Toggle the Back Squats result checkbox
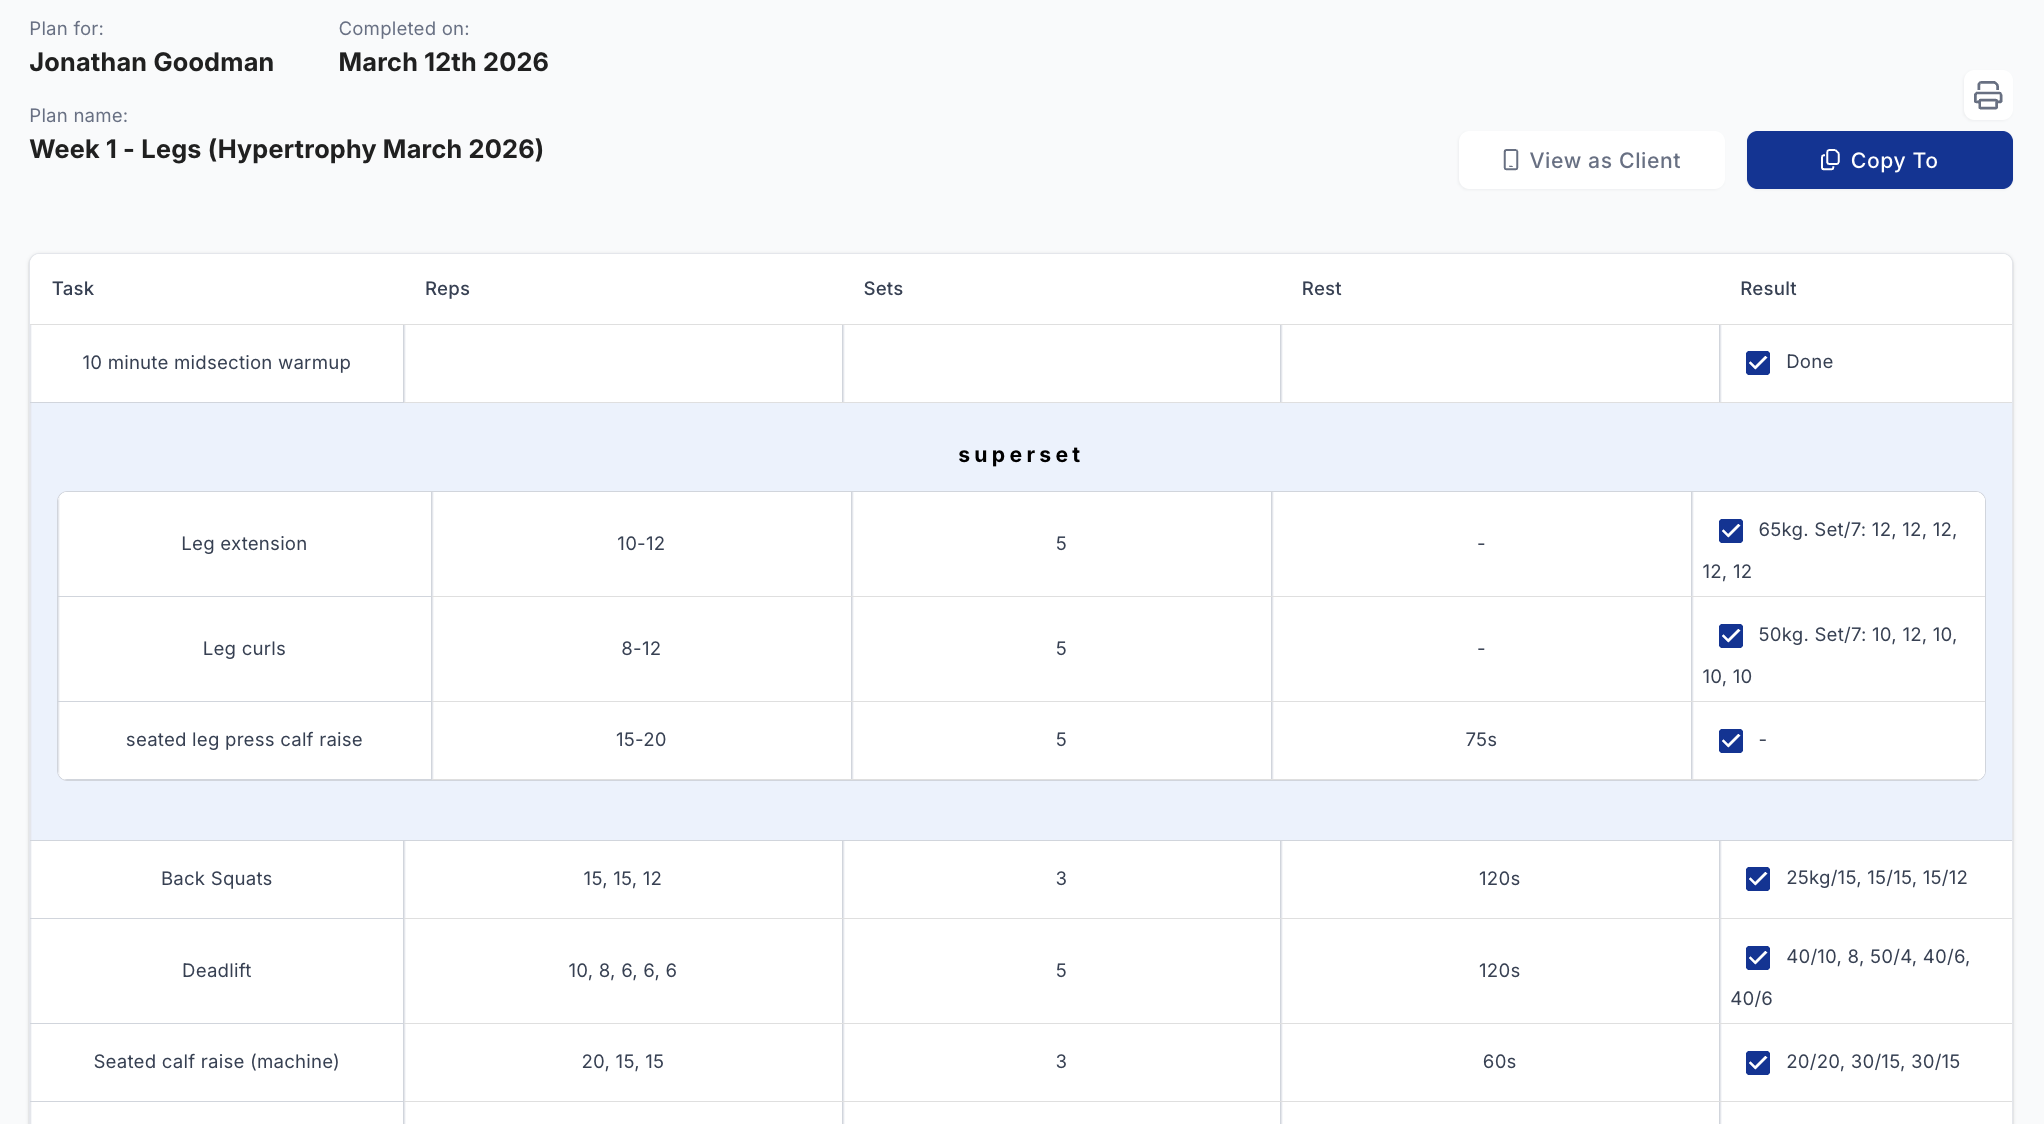The height and width of the screenshot is (1124, 2044). [1757, 879]
